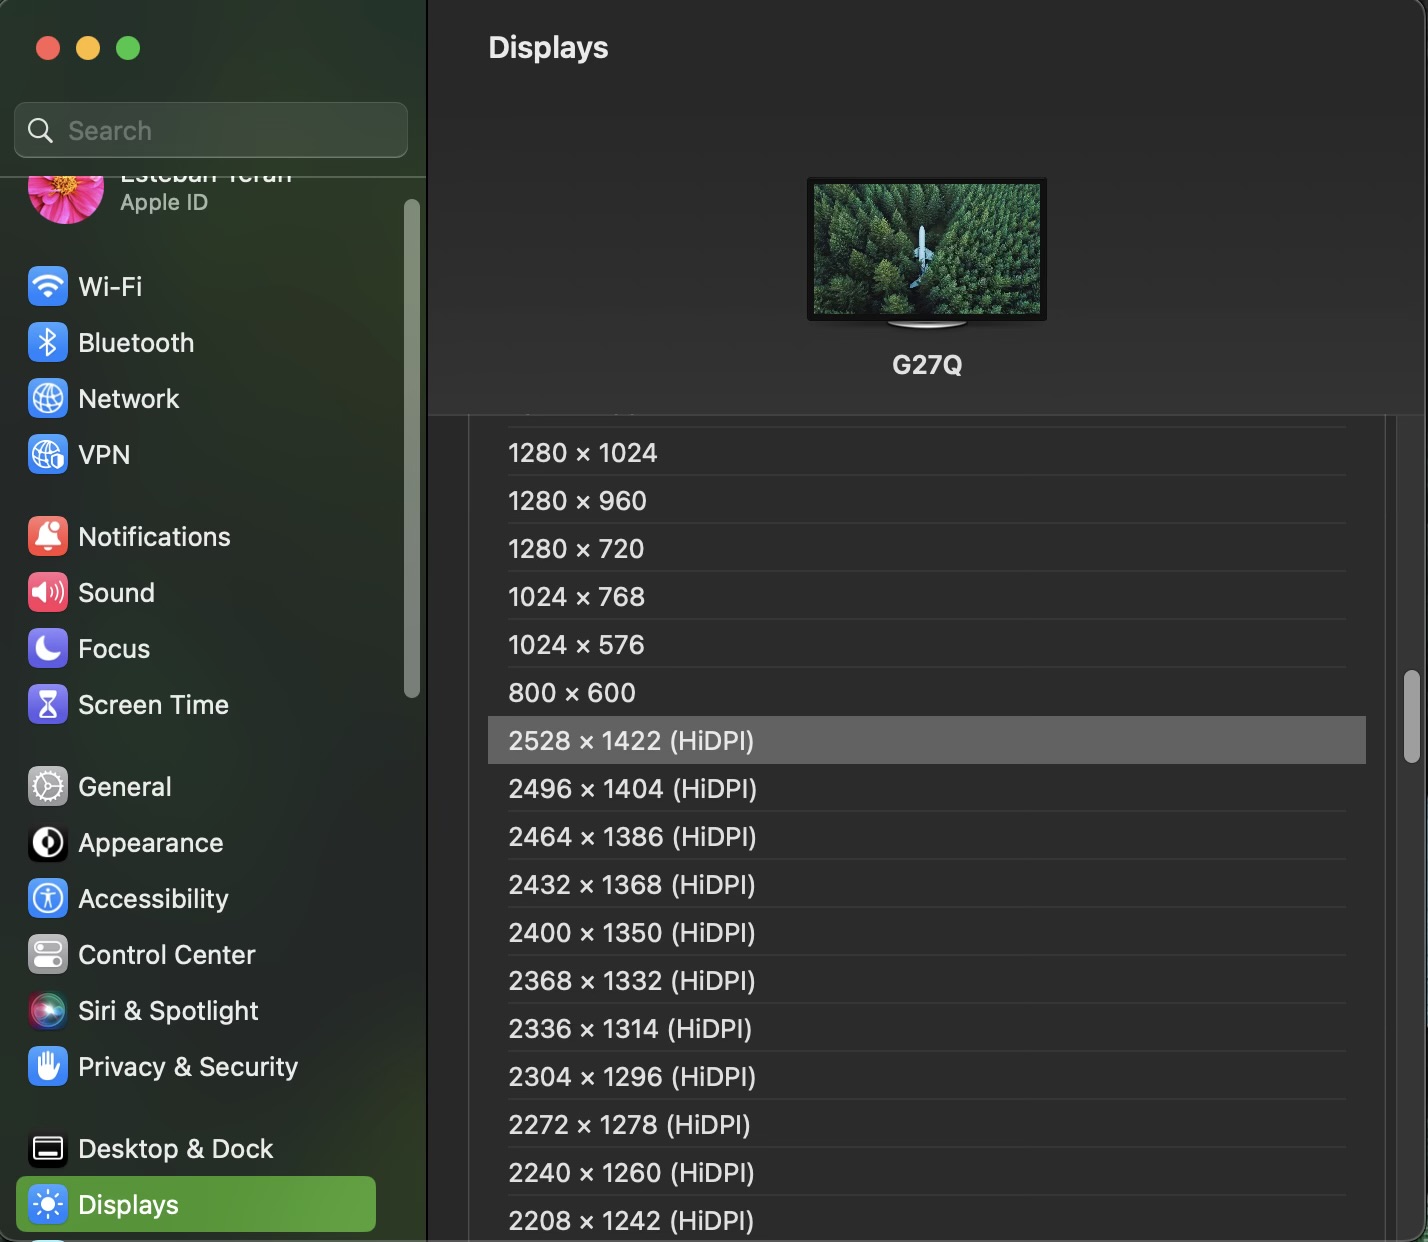Viewport: 1428px width, 1242px height.
Task: Select the G27Q display thumbnail
Action: click(x=927, y=250)
